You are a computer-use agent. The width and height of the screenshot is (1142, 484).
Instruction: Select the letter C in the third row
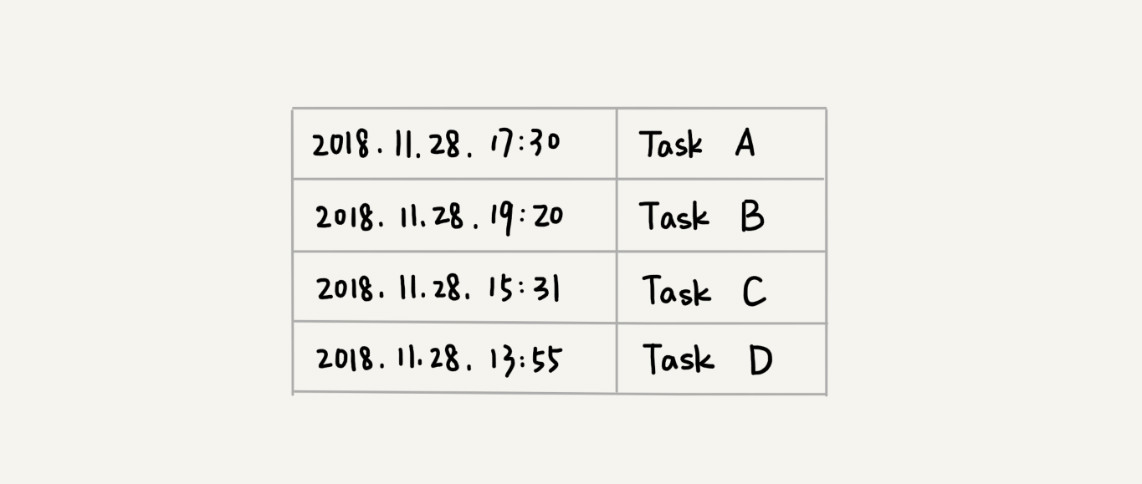(754, 292)
